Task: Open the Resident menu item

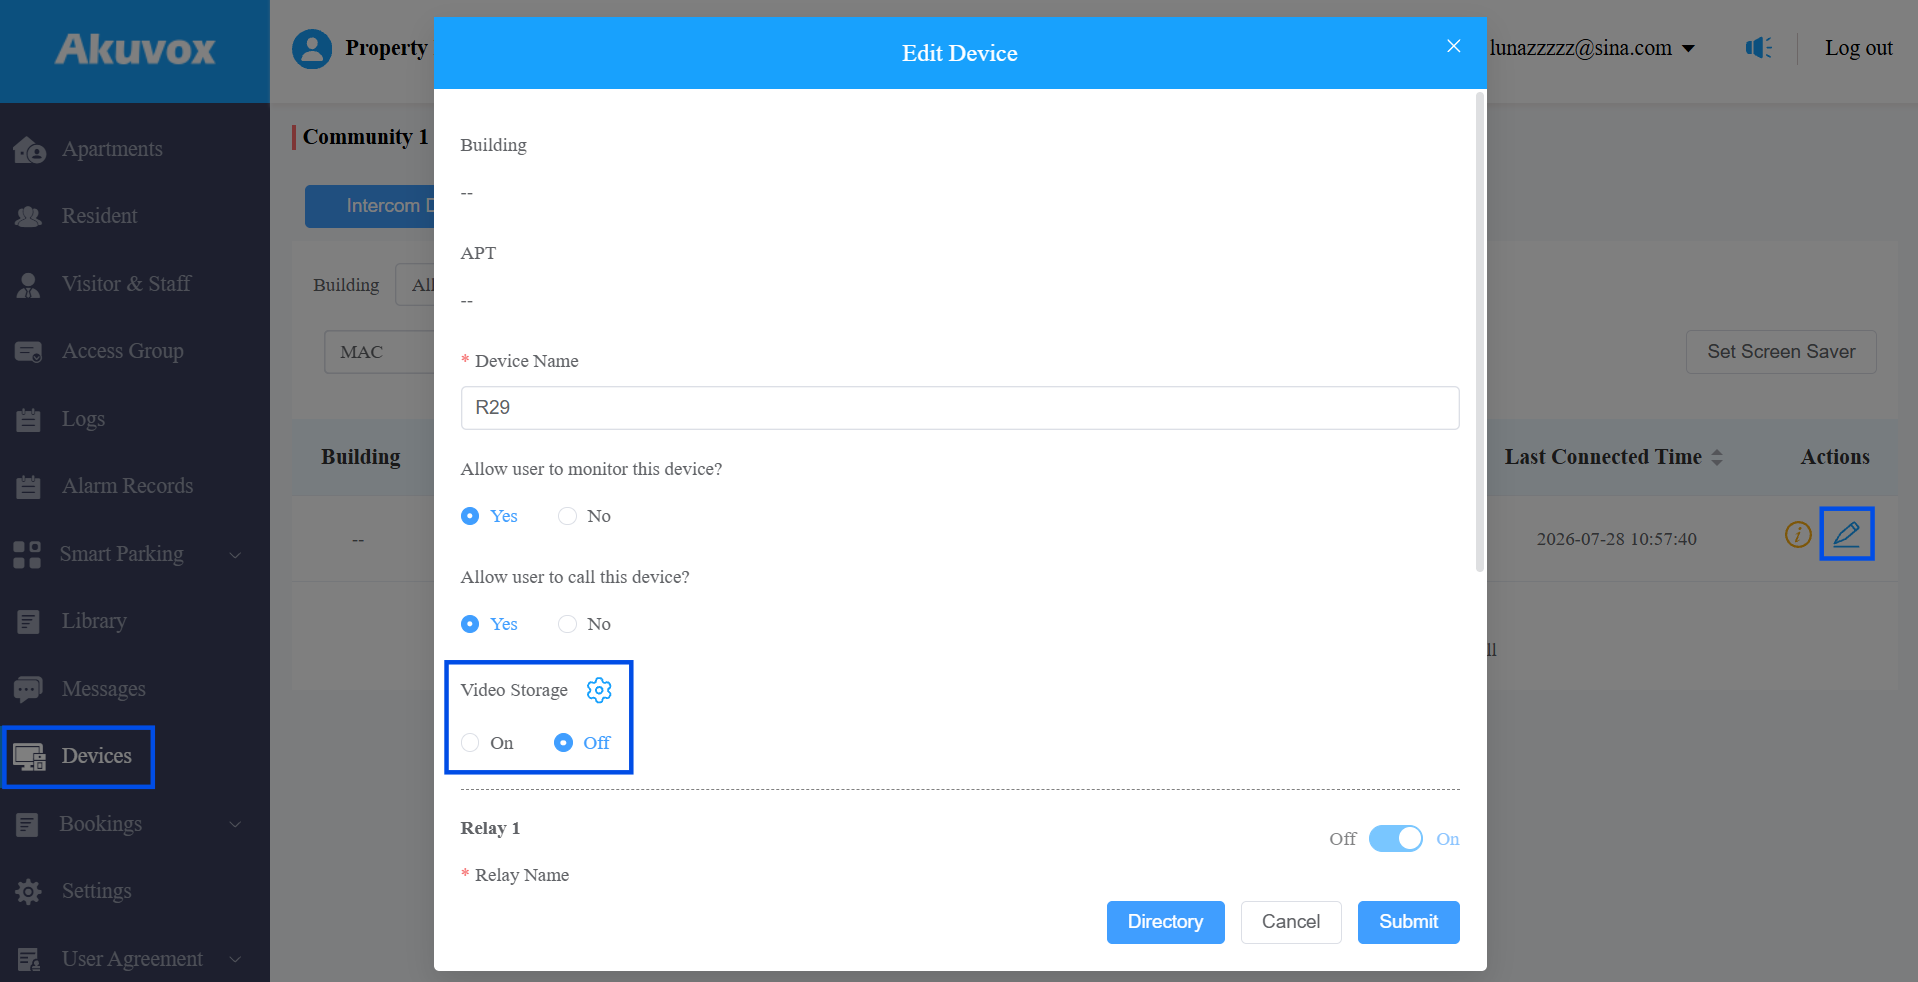Action: tap(99, 216)
